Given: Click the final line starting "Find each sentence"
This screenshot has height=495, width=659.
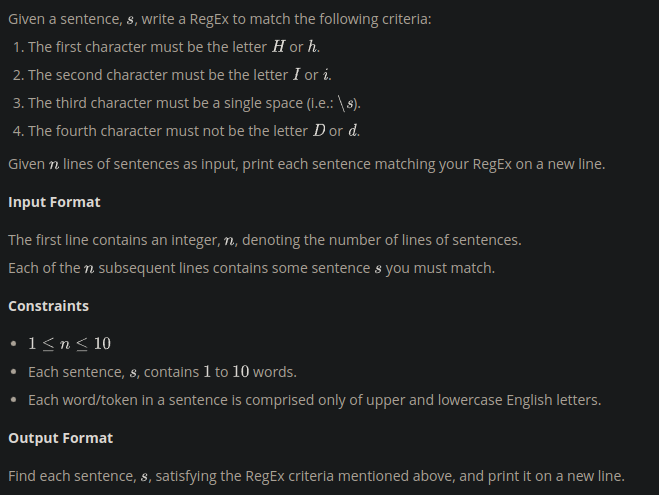Looking at the screenshot, I should [315, 476].
